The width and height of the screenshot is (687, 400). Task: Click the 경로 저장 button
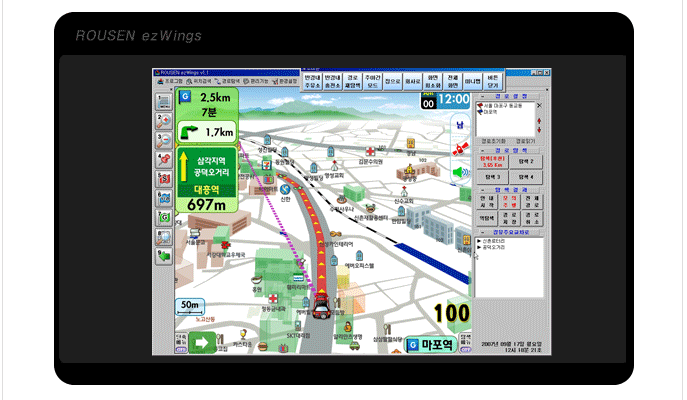point(510,218)
